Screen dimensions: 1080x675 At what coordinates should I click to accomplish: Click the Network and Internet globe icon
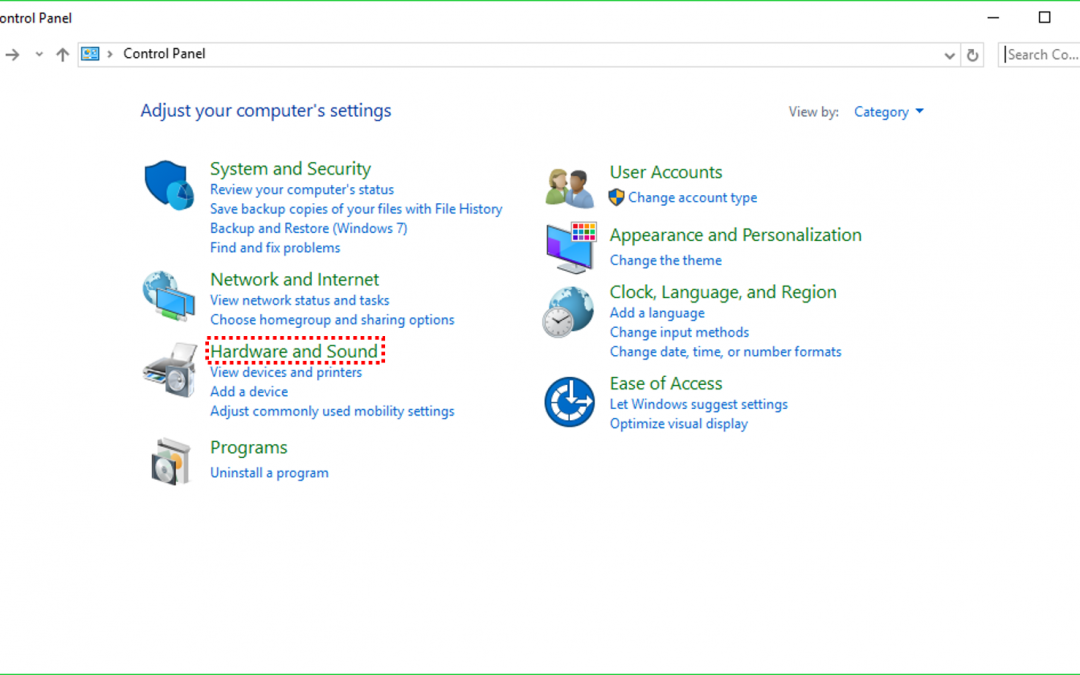169,295
